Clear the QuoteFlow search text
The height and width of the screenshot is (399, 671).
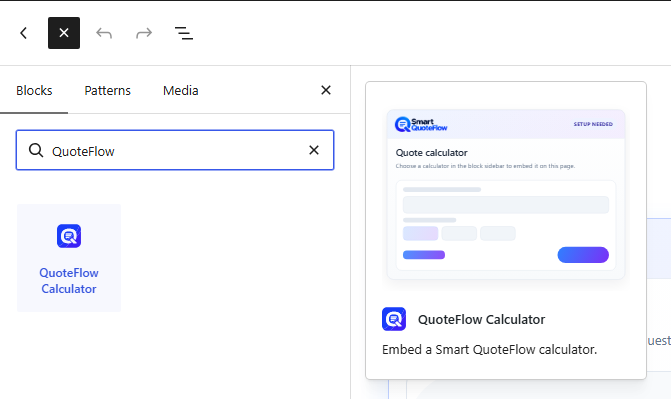point(314,150)
